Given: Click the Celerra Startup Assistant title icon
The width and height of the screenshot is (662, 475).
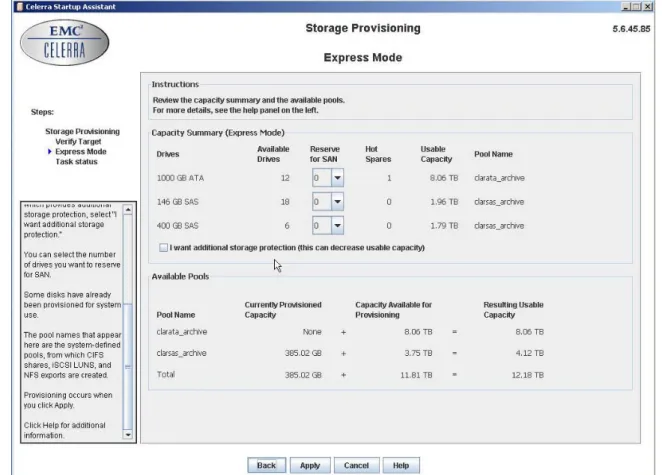Looking at the screenshot, I should tap(20, 6).
